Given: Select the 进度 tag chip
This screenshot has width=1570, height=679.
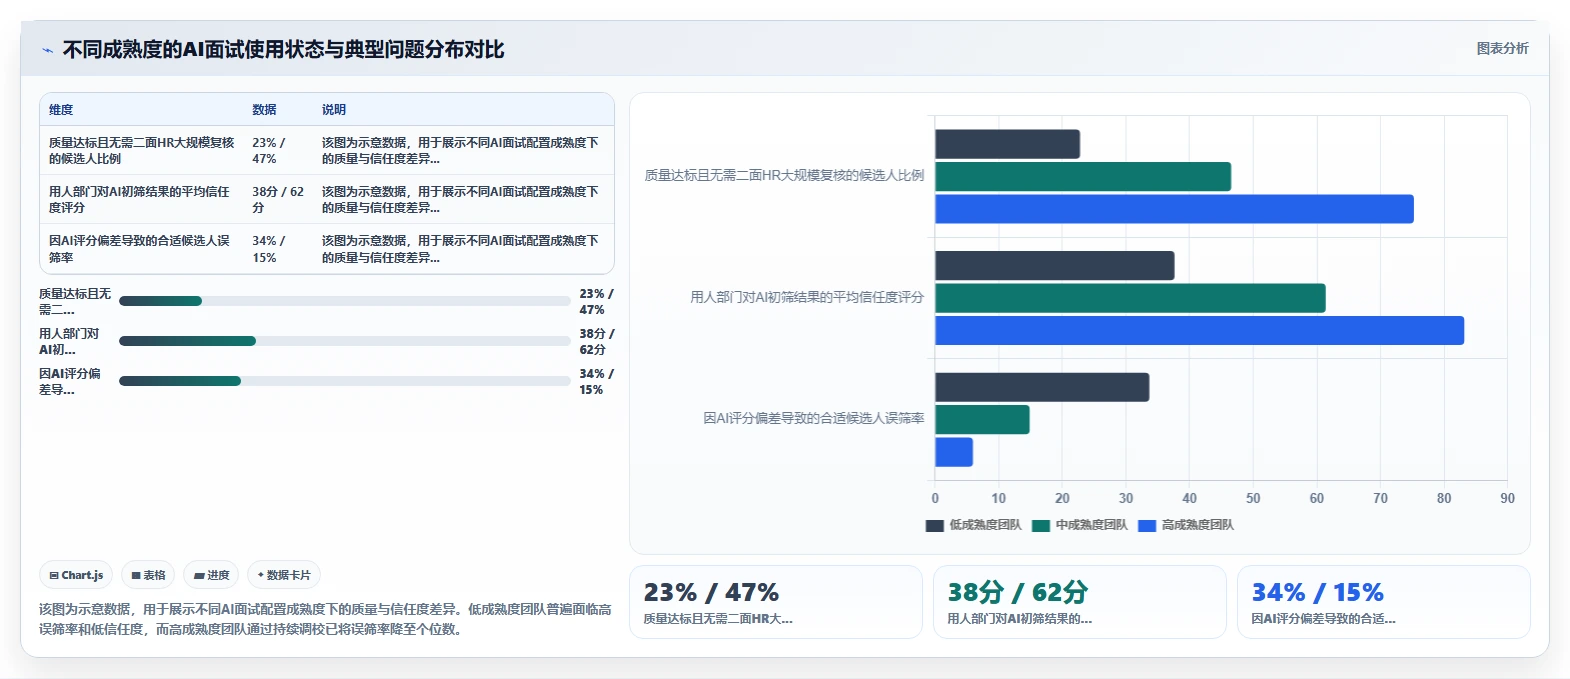Looking at the screenshot, I should 211,575.
